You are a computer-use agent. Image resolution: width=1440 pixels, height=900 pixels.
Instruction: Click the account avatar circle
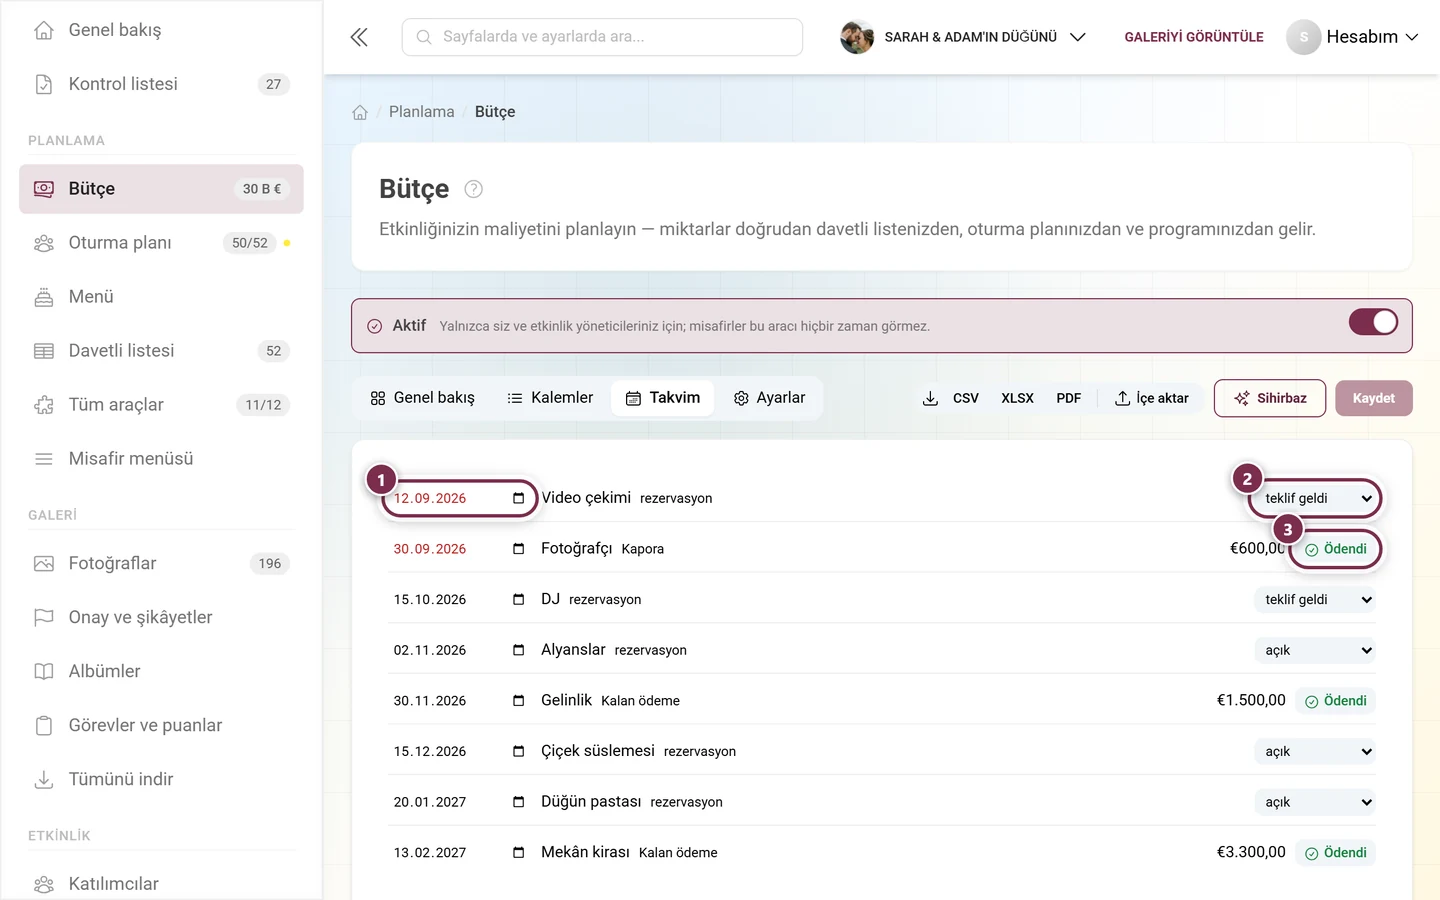click(x=1303, y=37)
